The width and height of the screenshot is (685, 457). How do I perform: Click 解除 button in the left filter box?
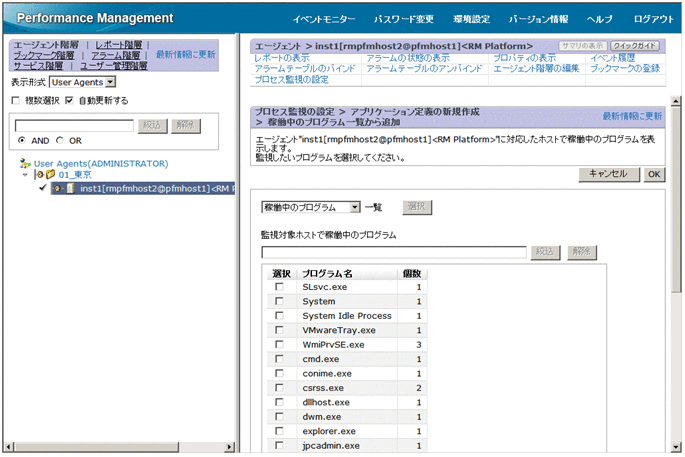(x=186, y=125)
